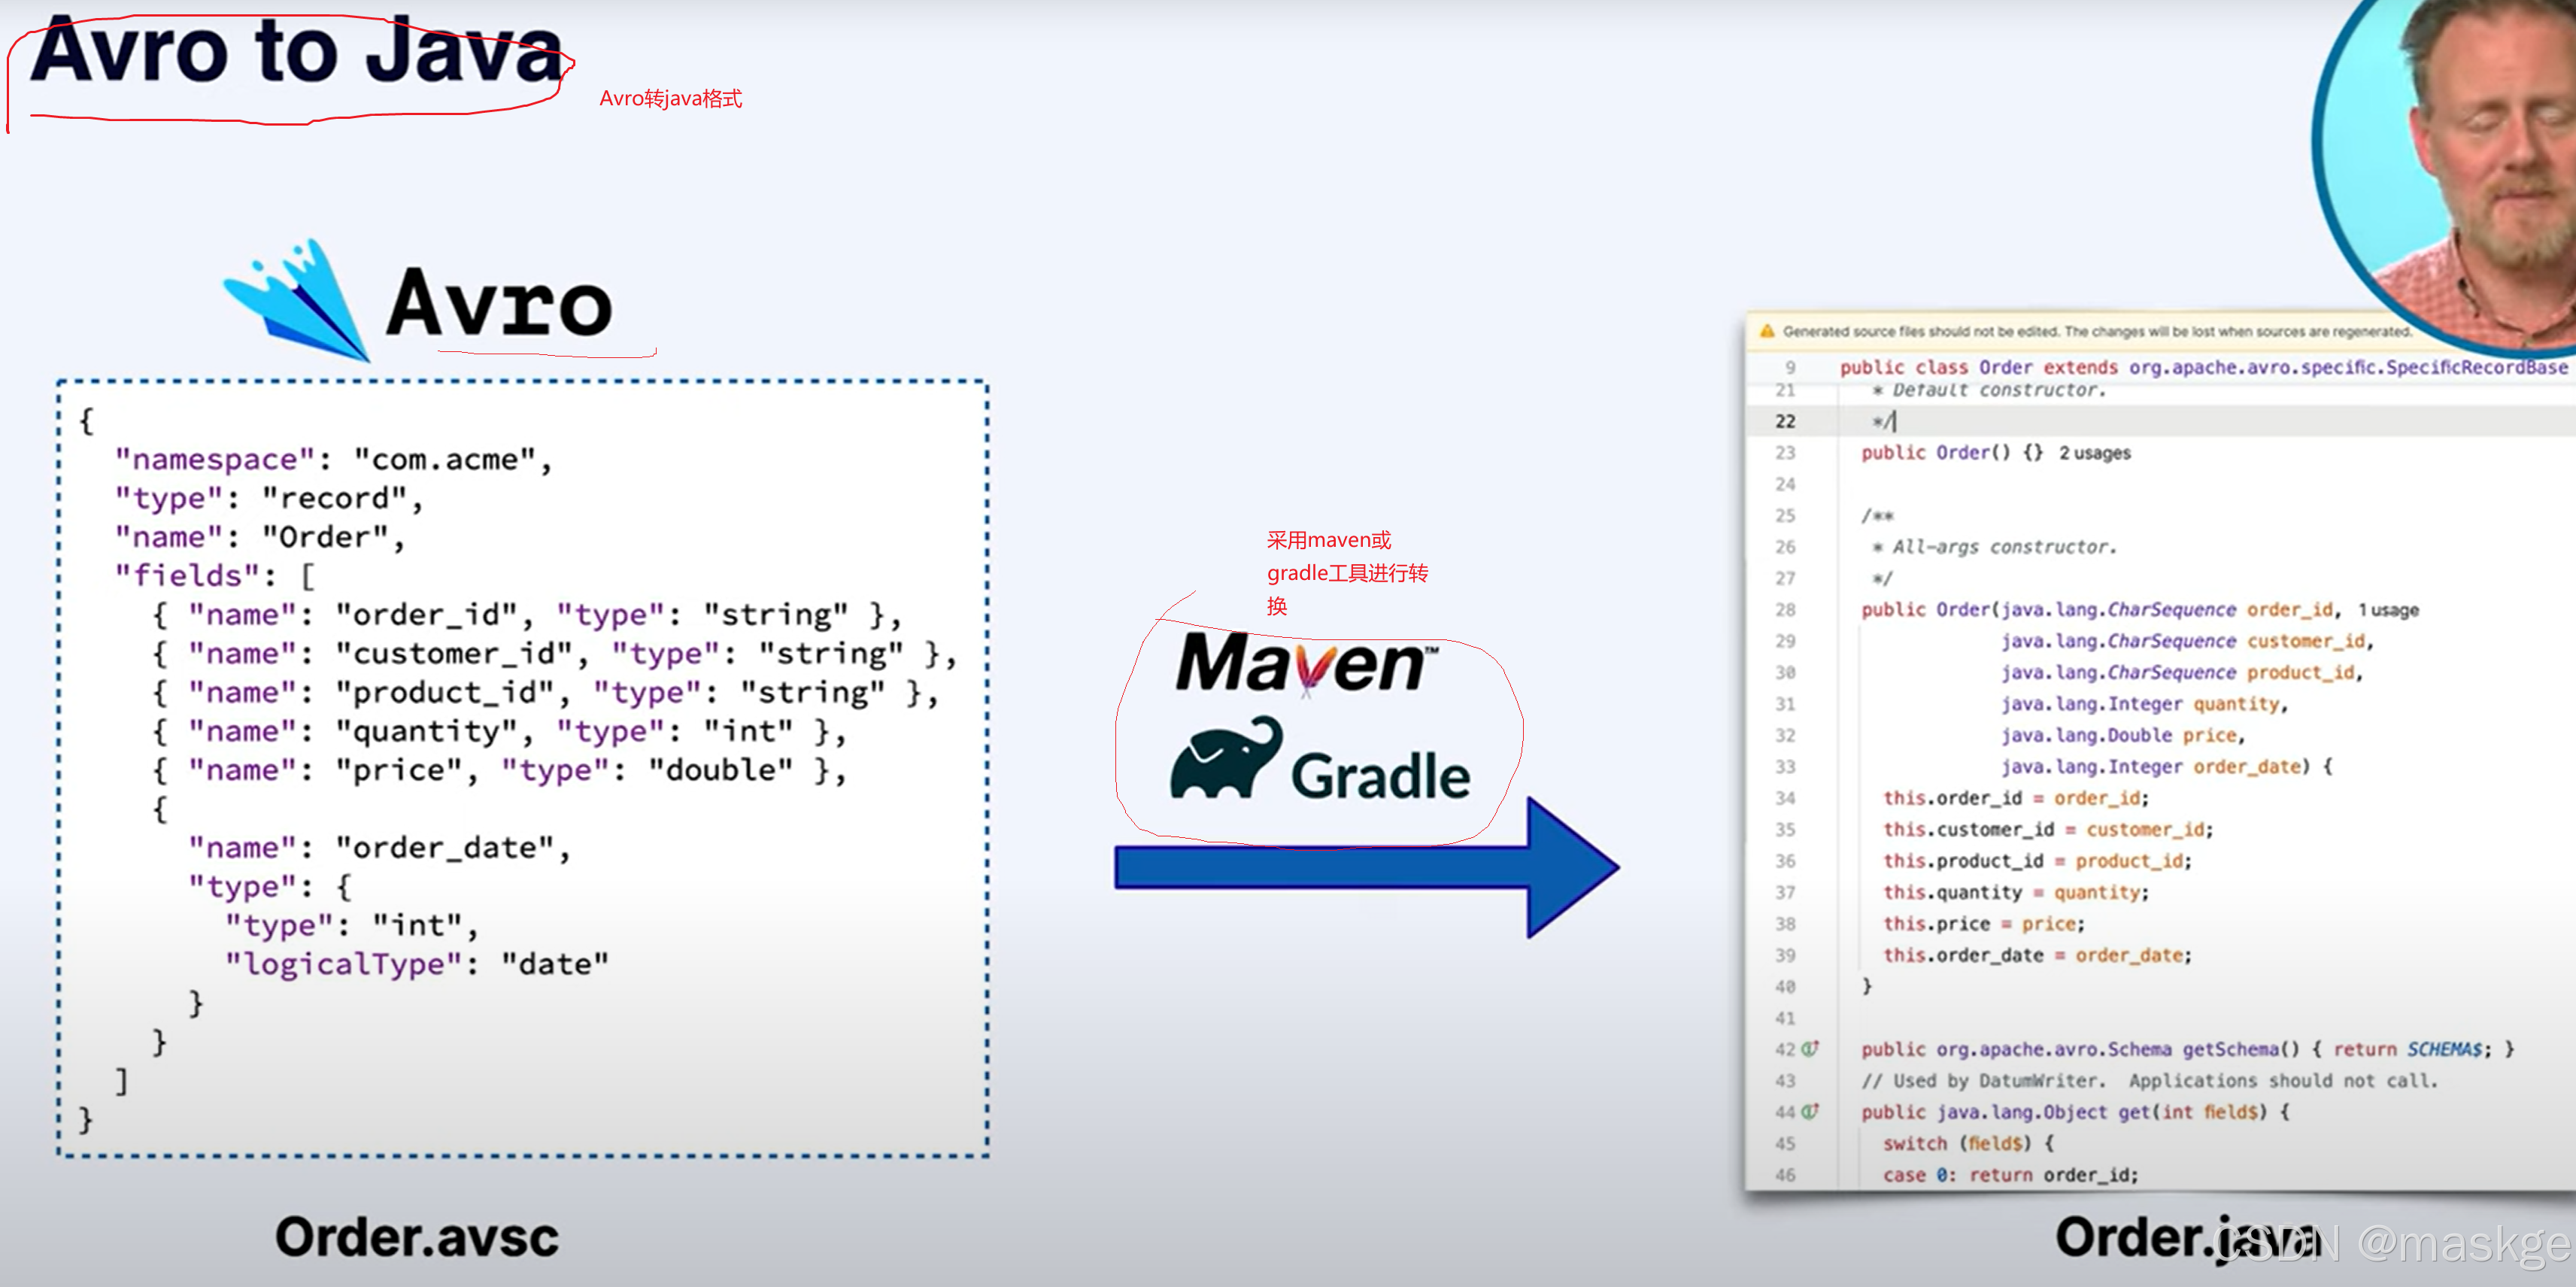The width and height of the screenshot is (2576, 1287).
Task: Click the "fields": [ line
Action: [215, 576]
